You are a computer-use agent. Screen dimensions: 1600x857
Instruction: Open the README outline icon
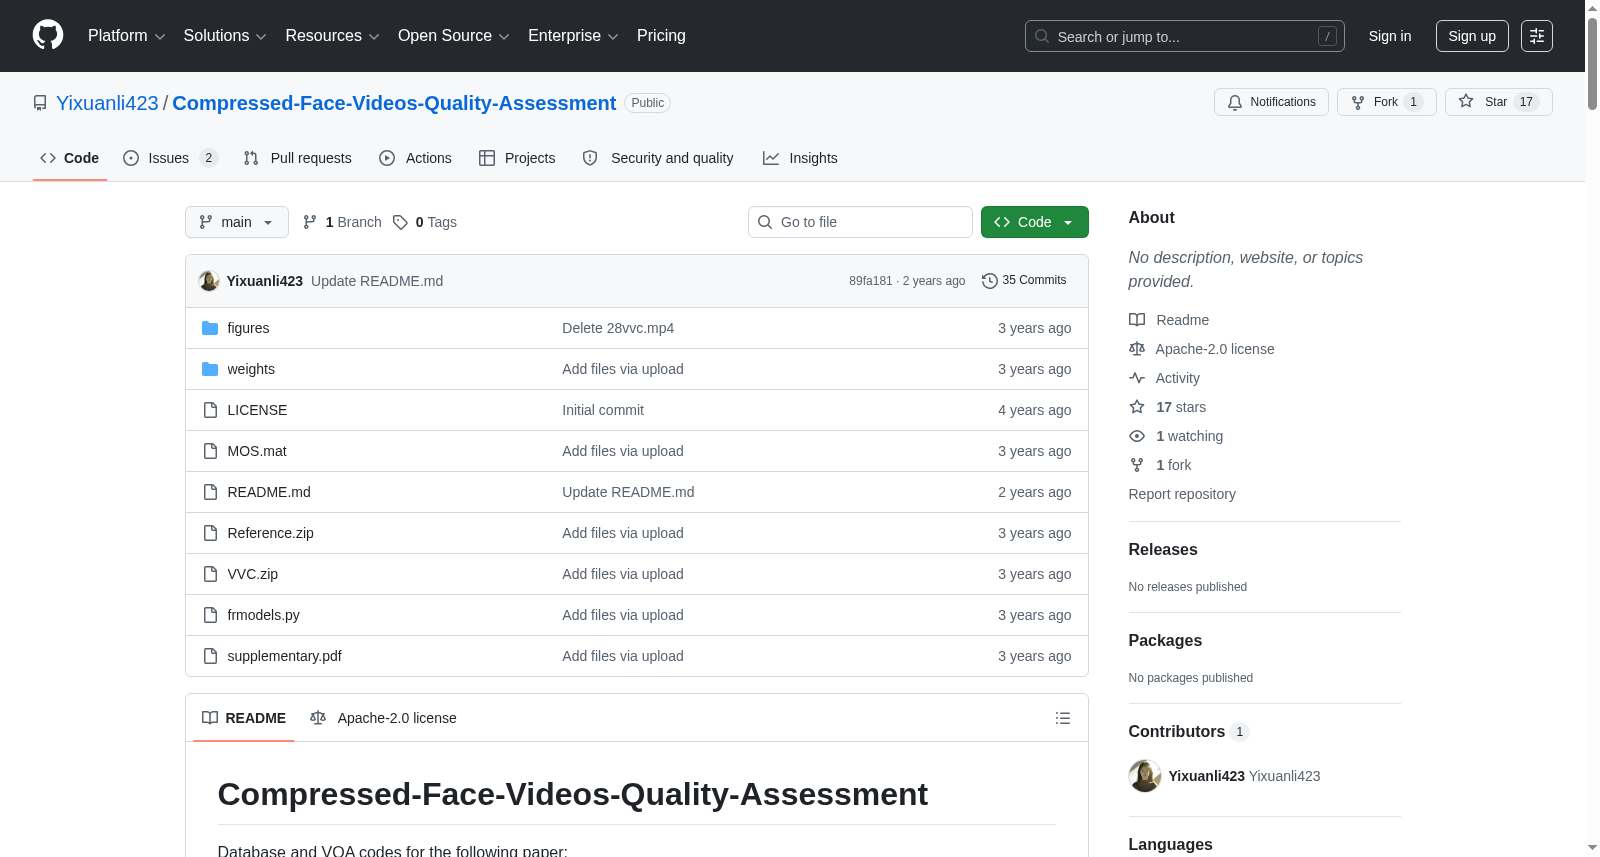(1063, 718)
